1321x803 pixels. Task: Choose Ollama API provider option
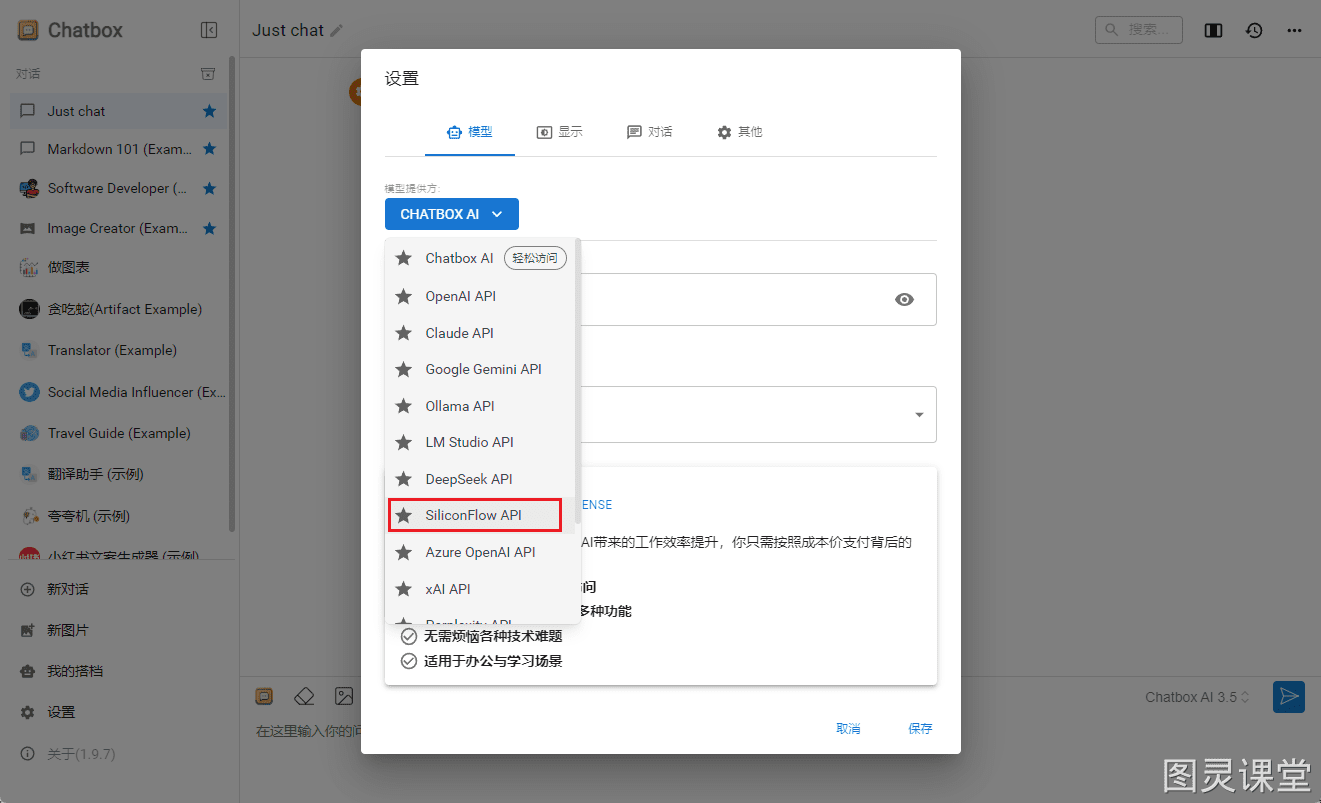482,406
